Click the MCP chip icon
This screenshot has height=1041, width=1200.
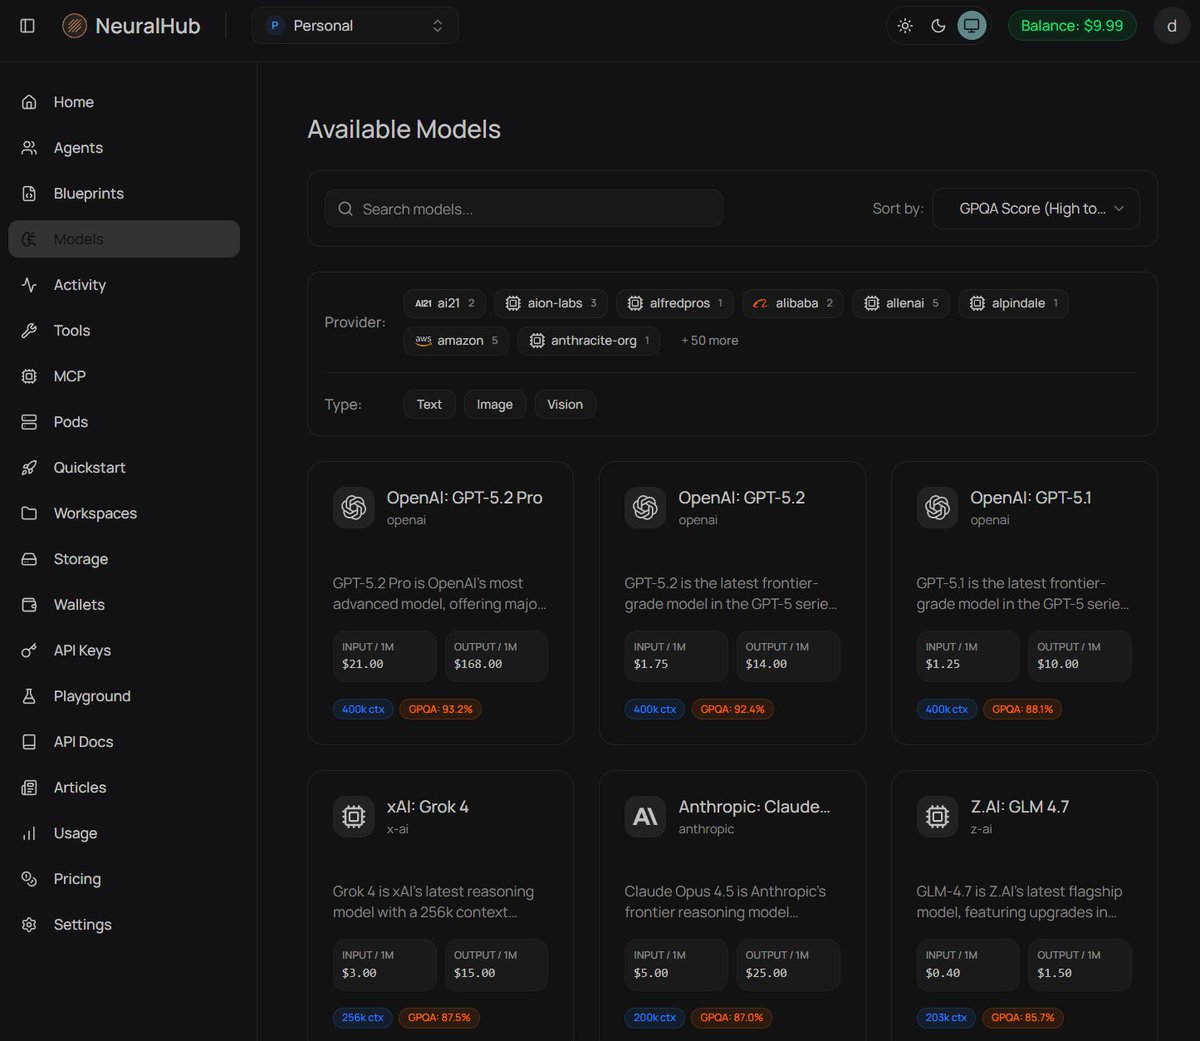pyautogui.click(x=29, y=376)
